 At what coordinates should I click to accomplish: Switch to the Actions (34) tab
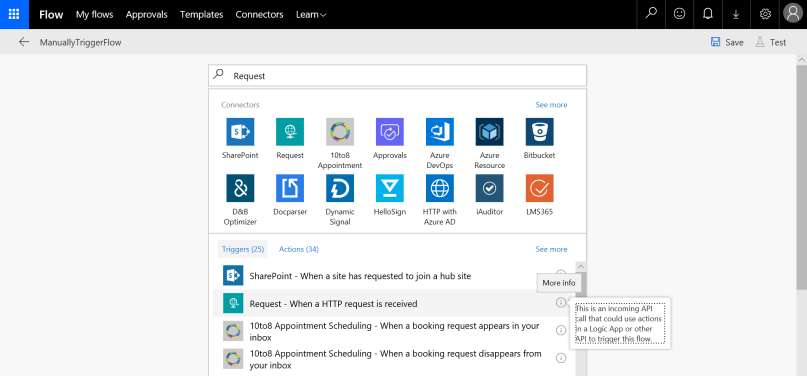(299, 249)
